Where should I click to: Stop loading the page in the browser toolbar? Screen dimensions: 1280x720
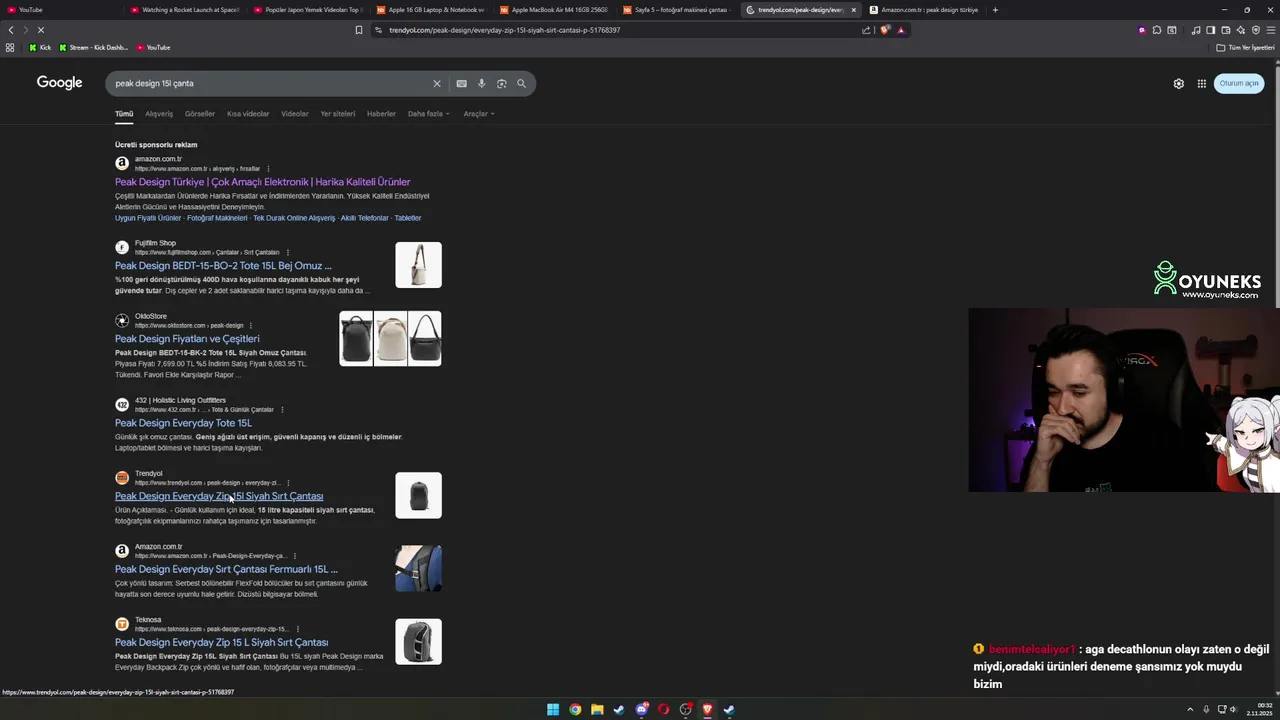click(40, 30)
